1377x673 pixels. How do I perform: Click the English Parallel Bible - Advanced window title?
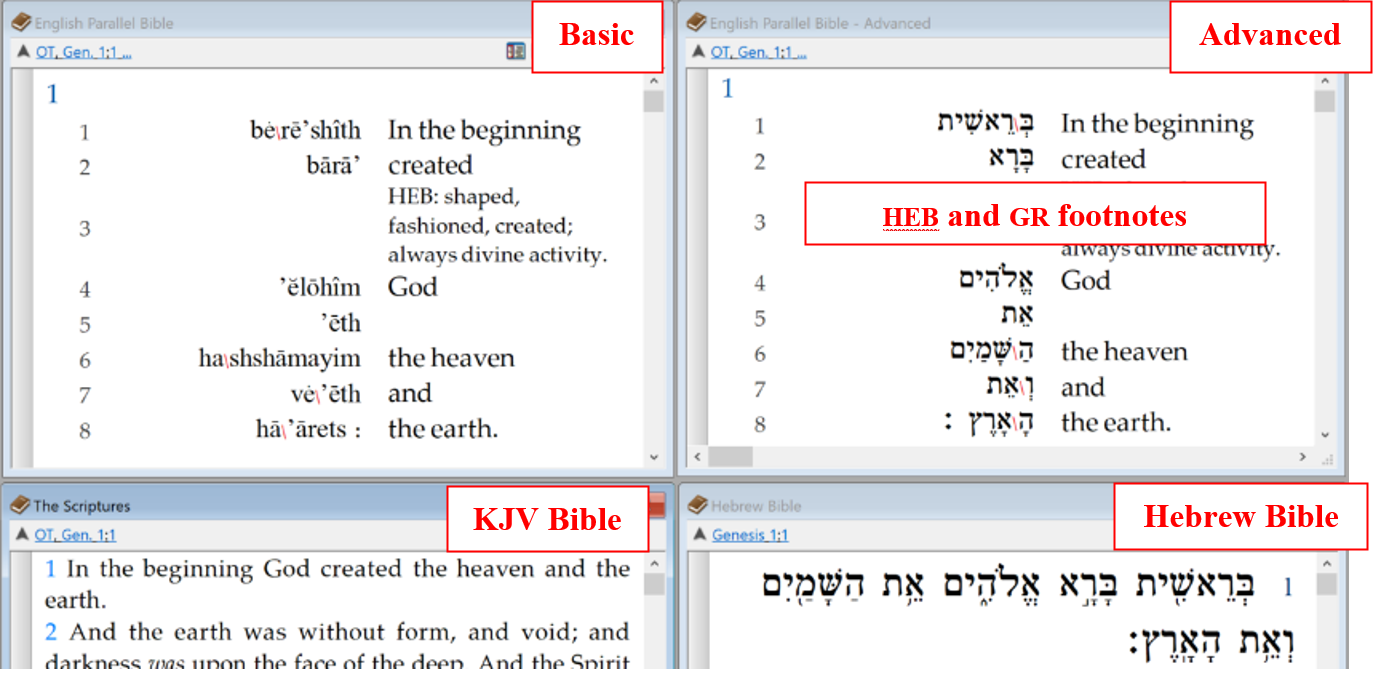820,22
